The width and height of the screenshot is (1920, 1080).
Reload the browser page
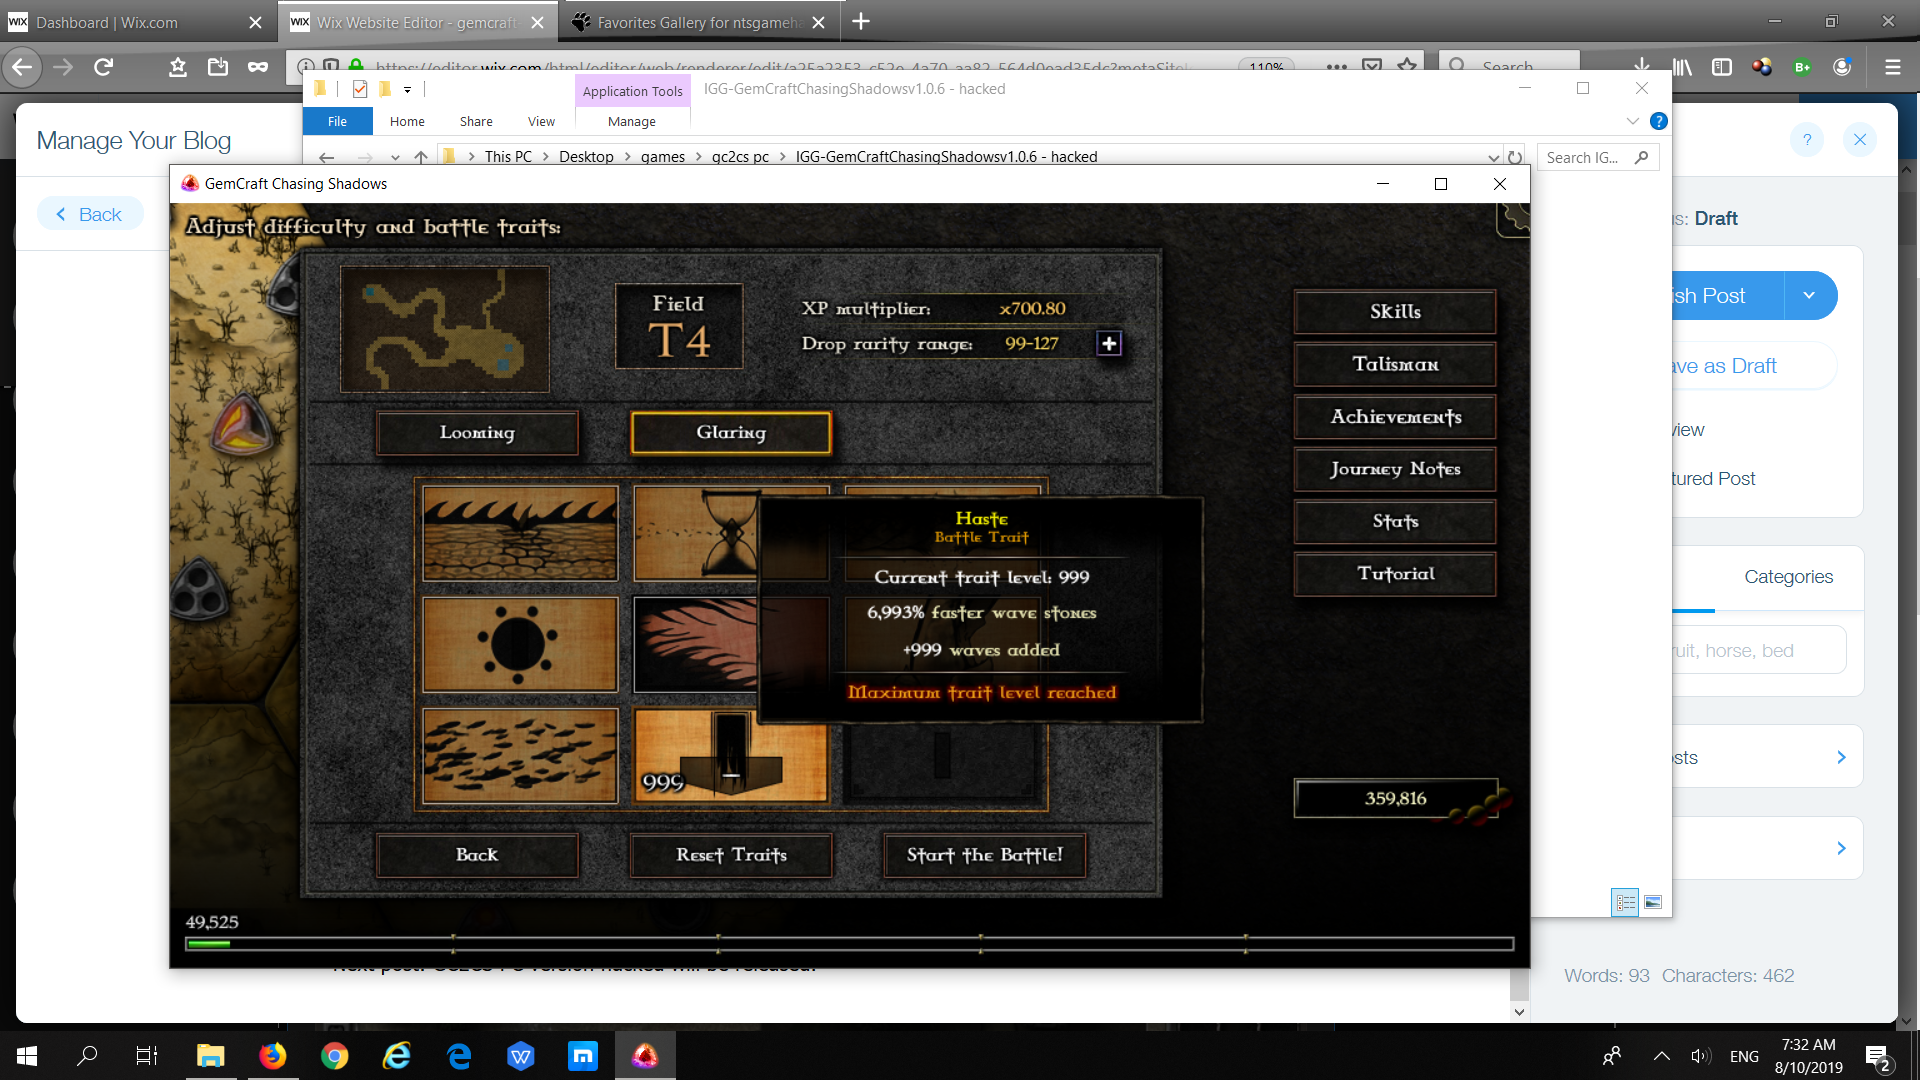[103, 67]
